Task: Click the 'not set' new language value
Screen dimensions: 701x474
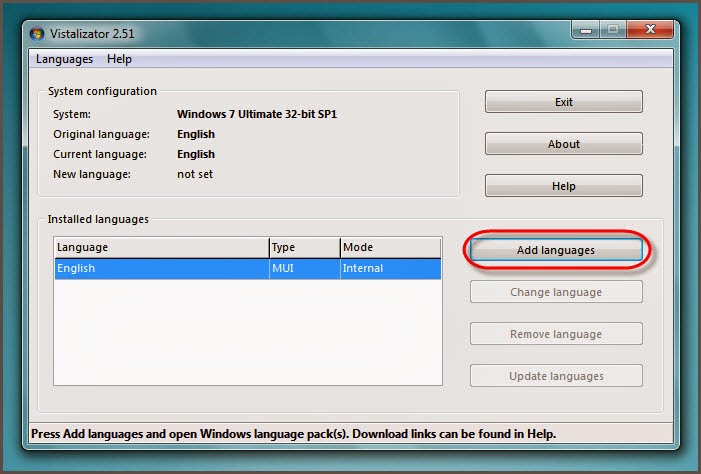Action: click(195, 174)
